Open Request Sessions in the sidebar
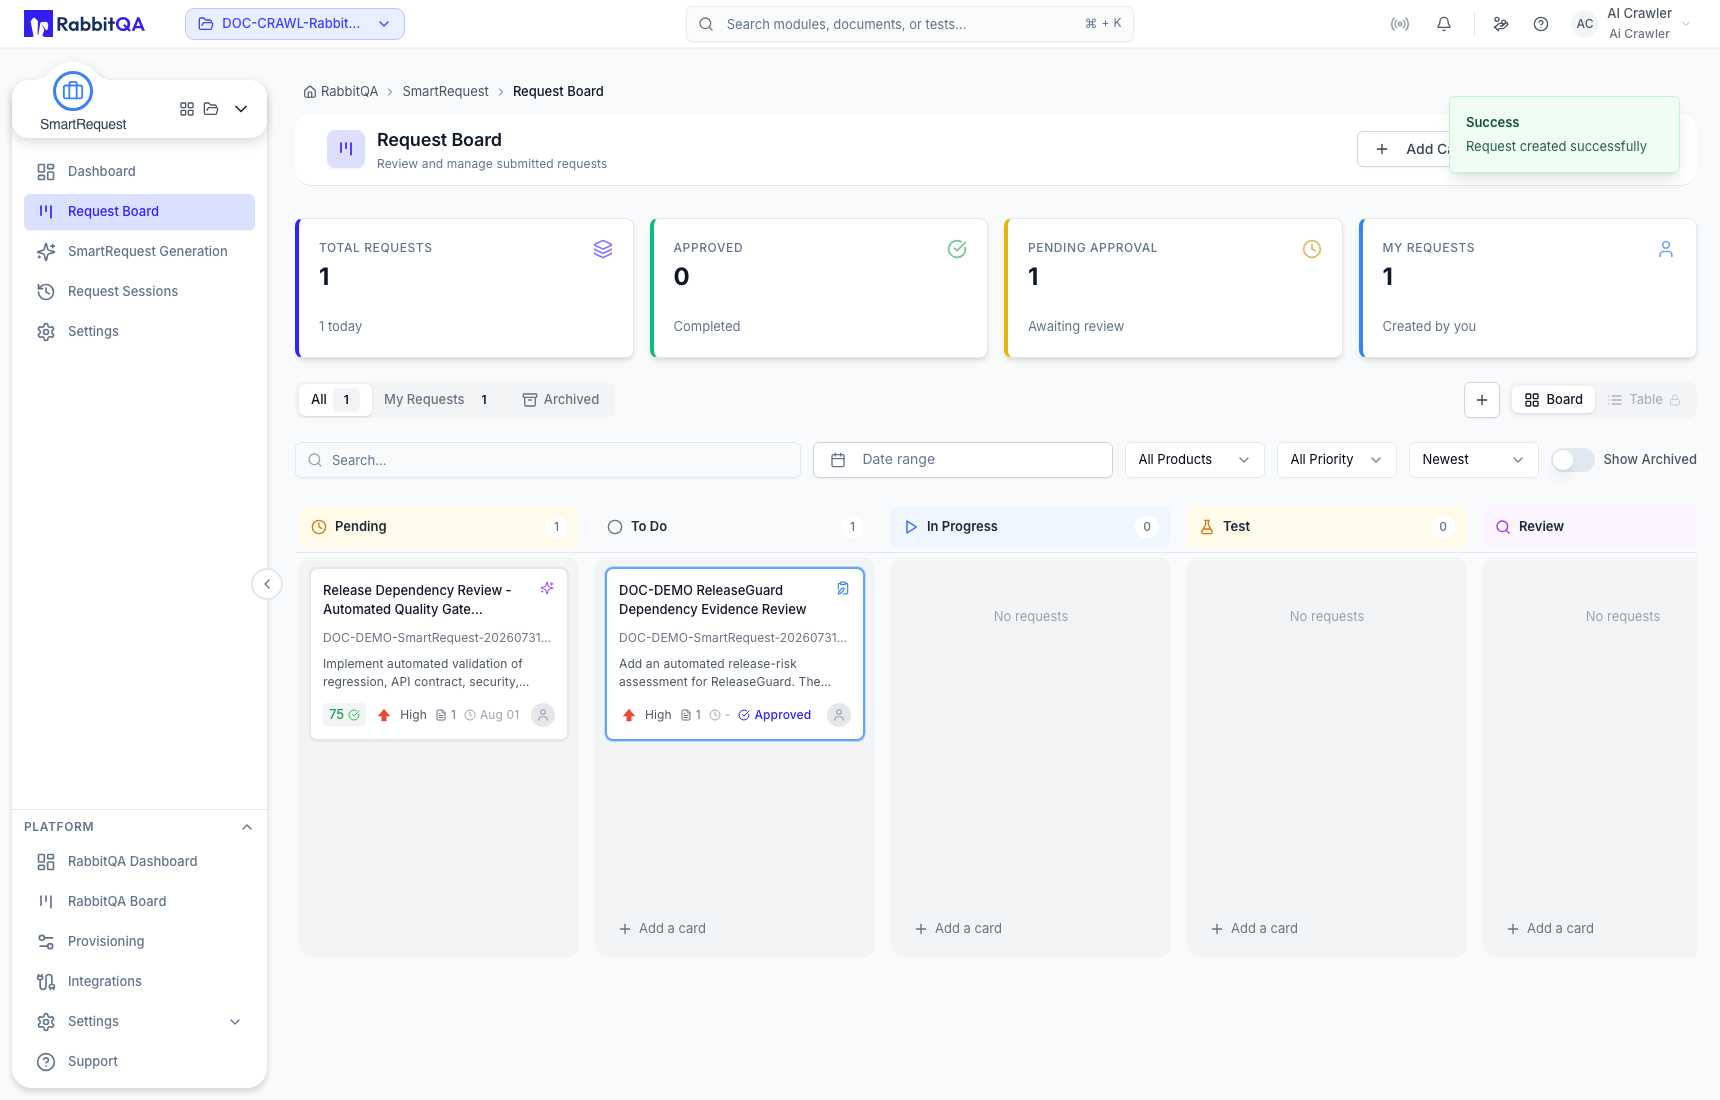Viewport: 1720px width, 1100px height. coord(139,292)
